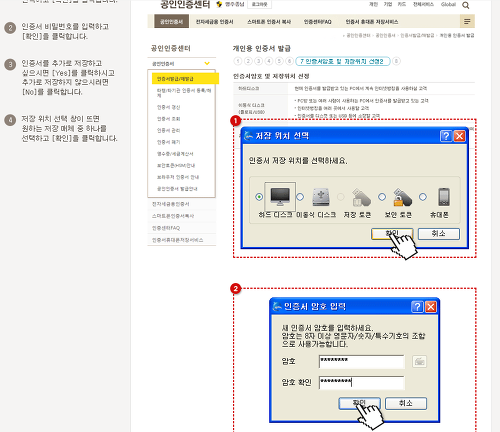The image size is (500, 432).
Task: Click the 저장 토큰 USB icon
Action: point(361,197)
